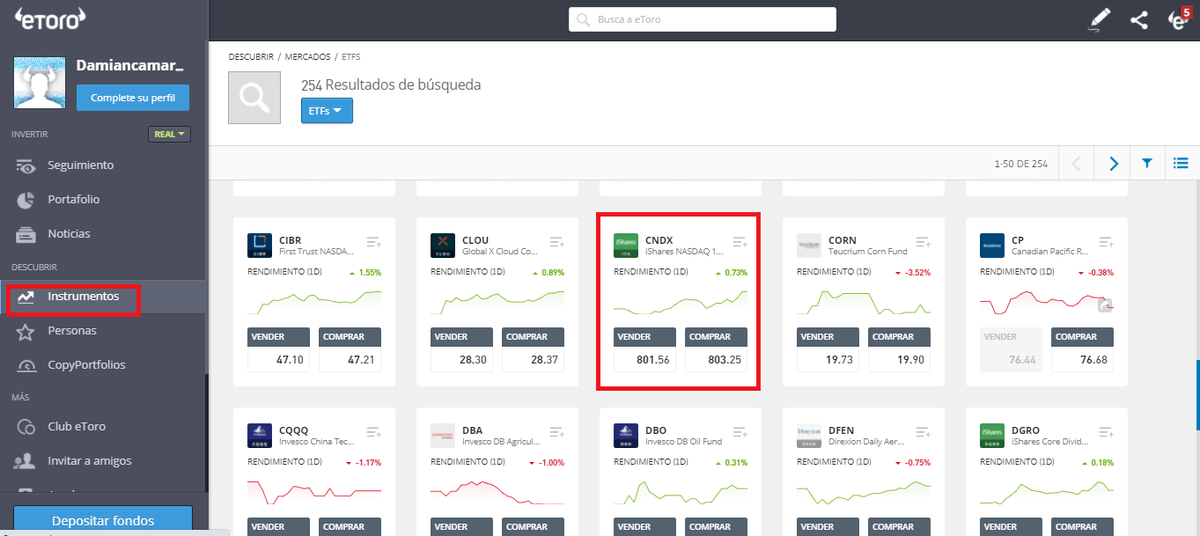Open Noticias in sidebar
This screenshot has width=1200, height=536.
click(69, 234)
